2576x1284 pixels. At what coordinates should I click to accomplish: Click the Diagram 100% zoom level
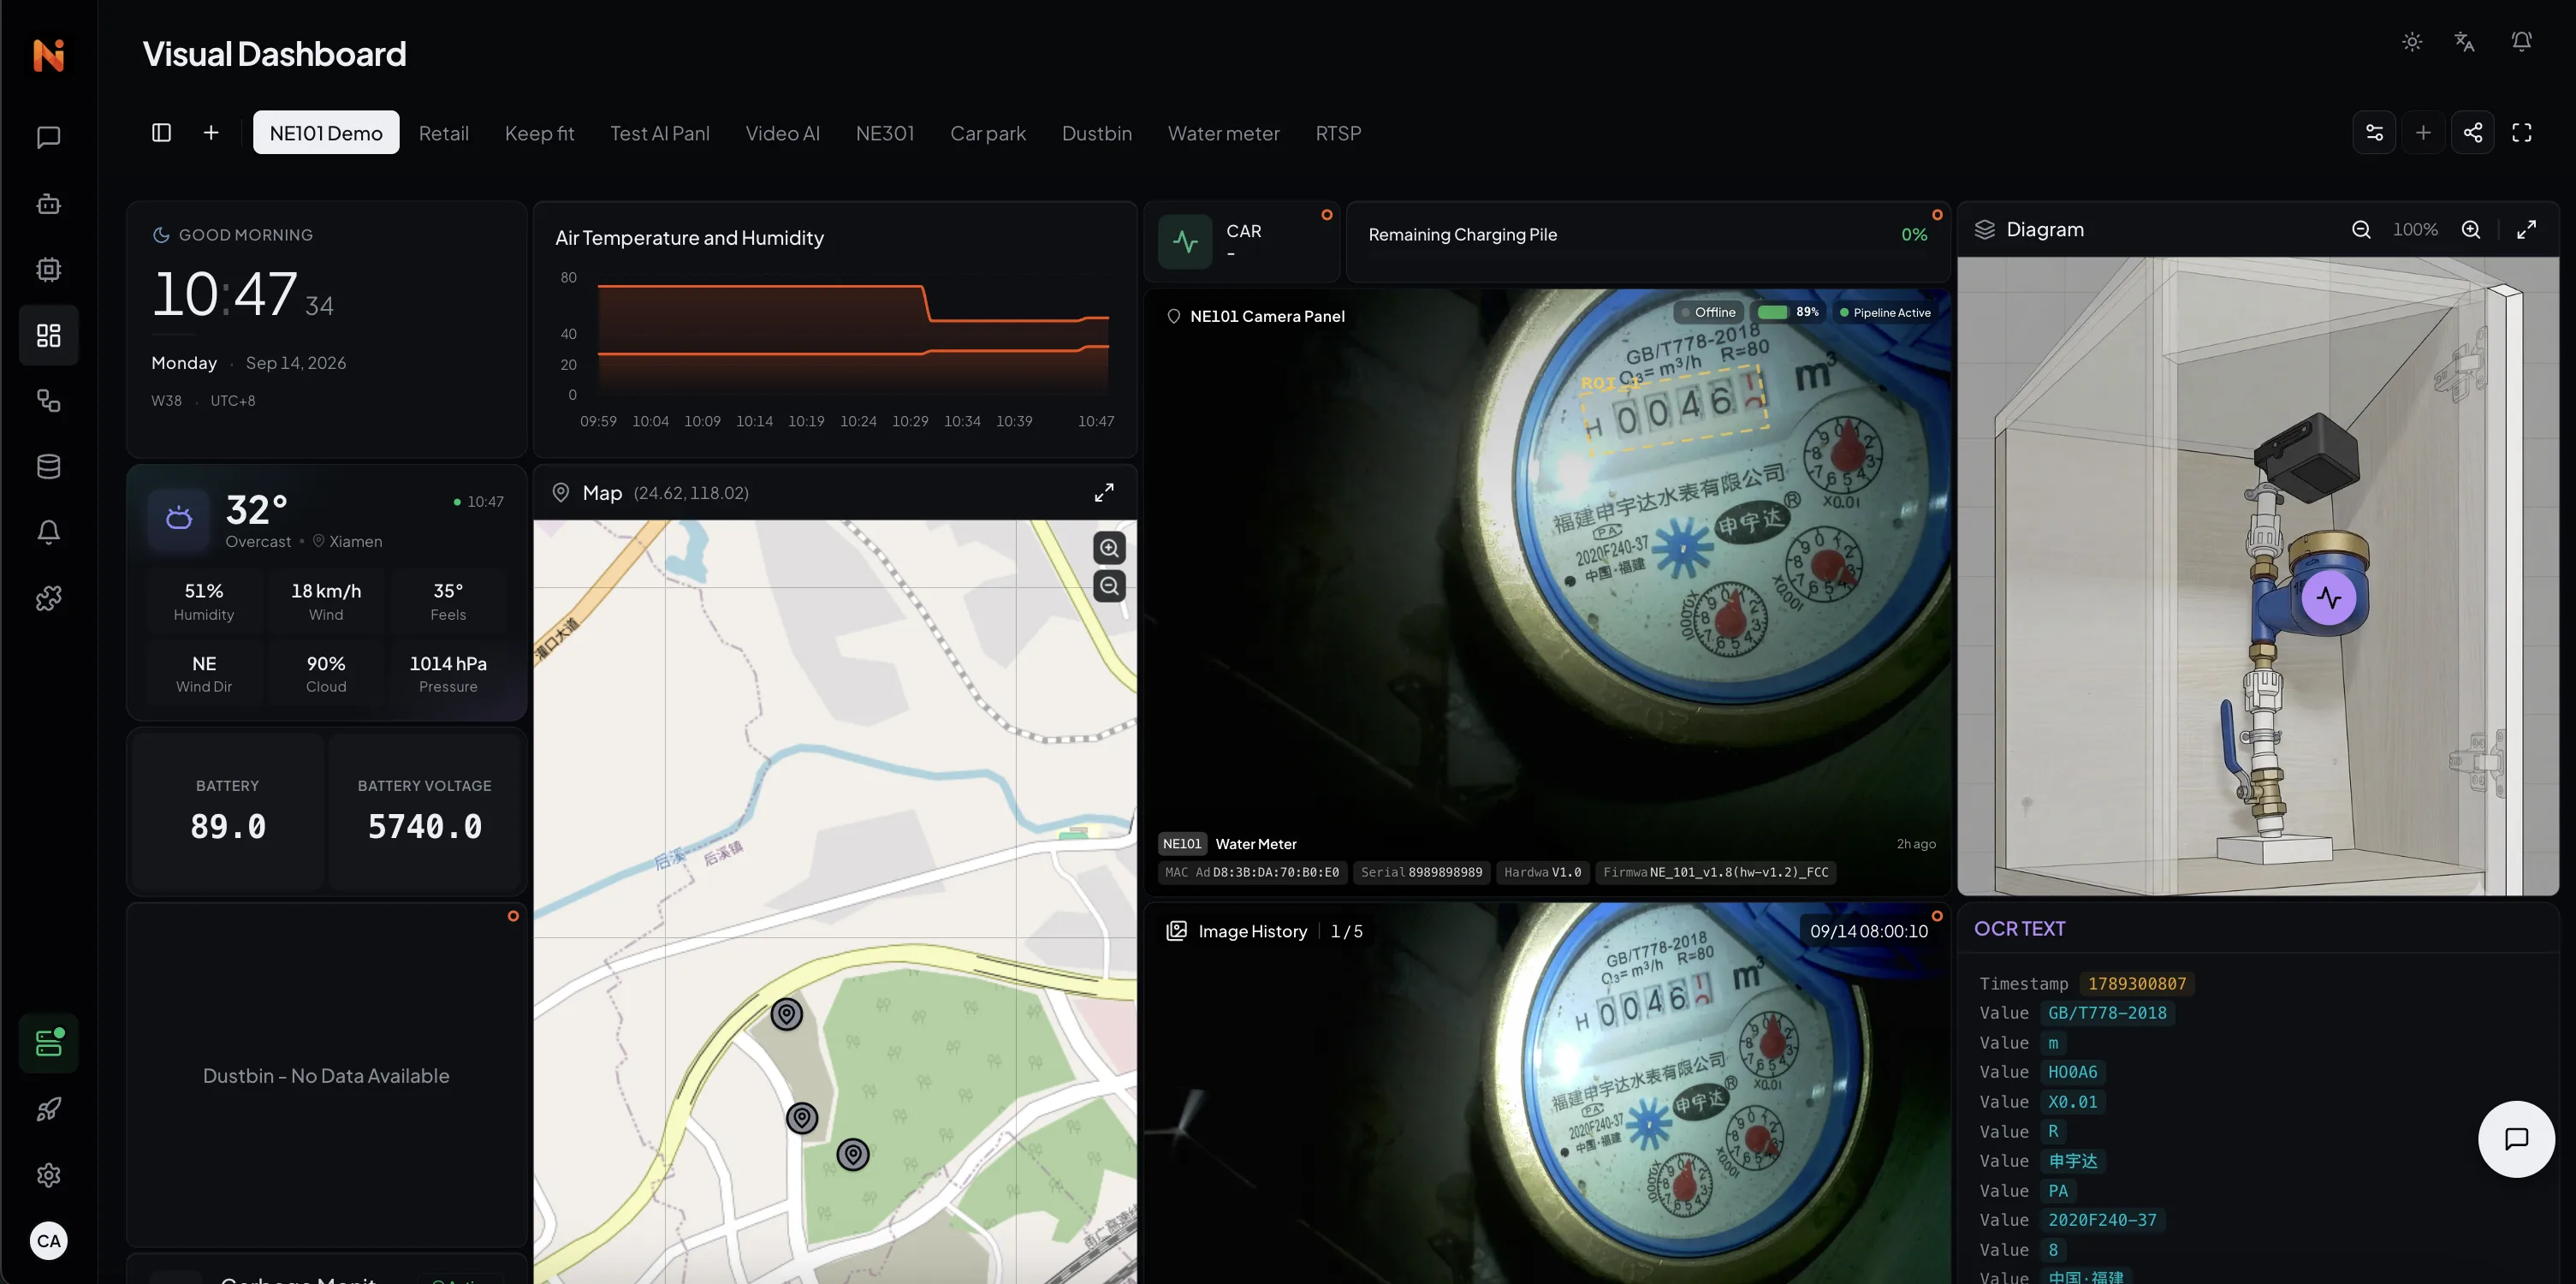click(x=2415, y=229)
